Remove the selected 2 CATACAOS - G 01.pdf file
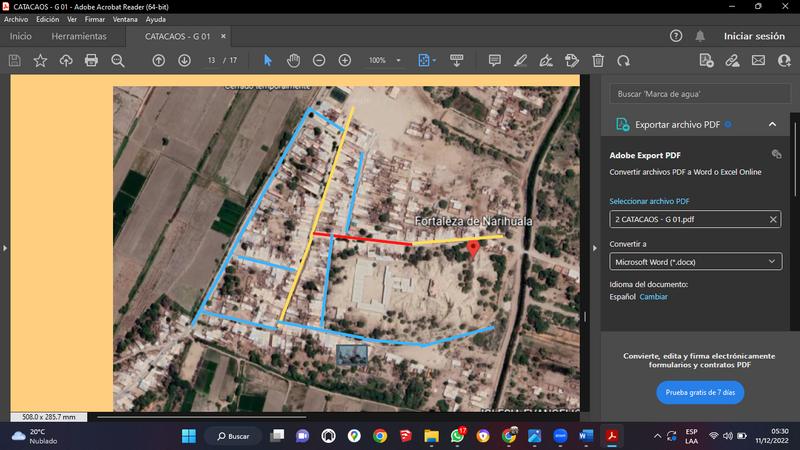 tap(773, 219)
